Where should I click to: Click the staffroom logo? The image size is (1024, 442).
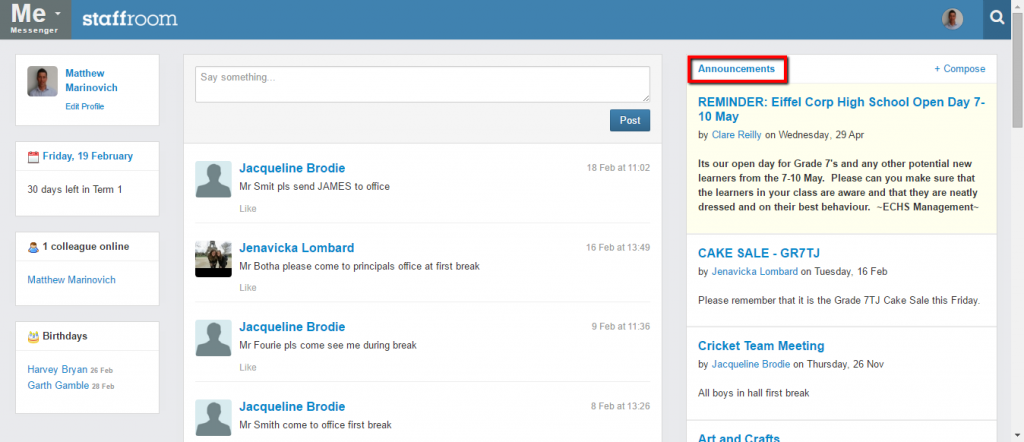129,19
